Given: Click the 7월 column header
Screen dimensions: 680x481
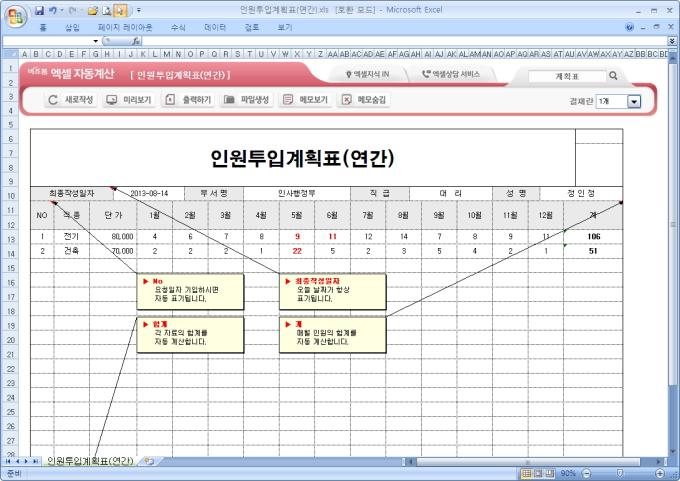Looking at the screenshot, I should (368, 215).
